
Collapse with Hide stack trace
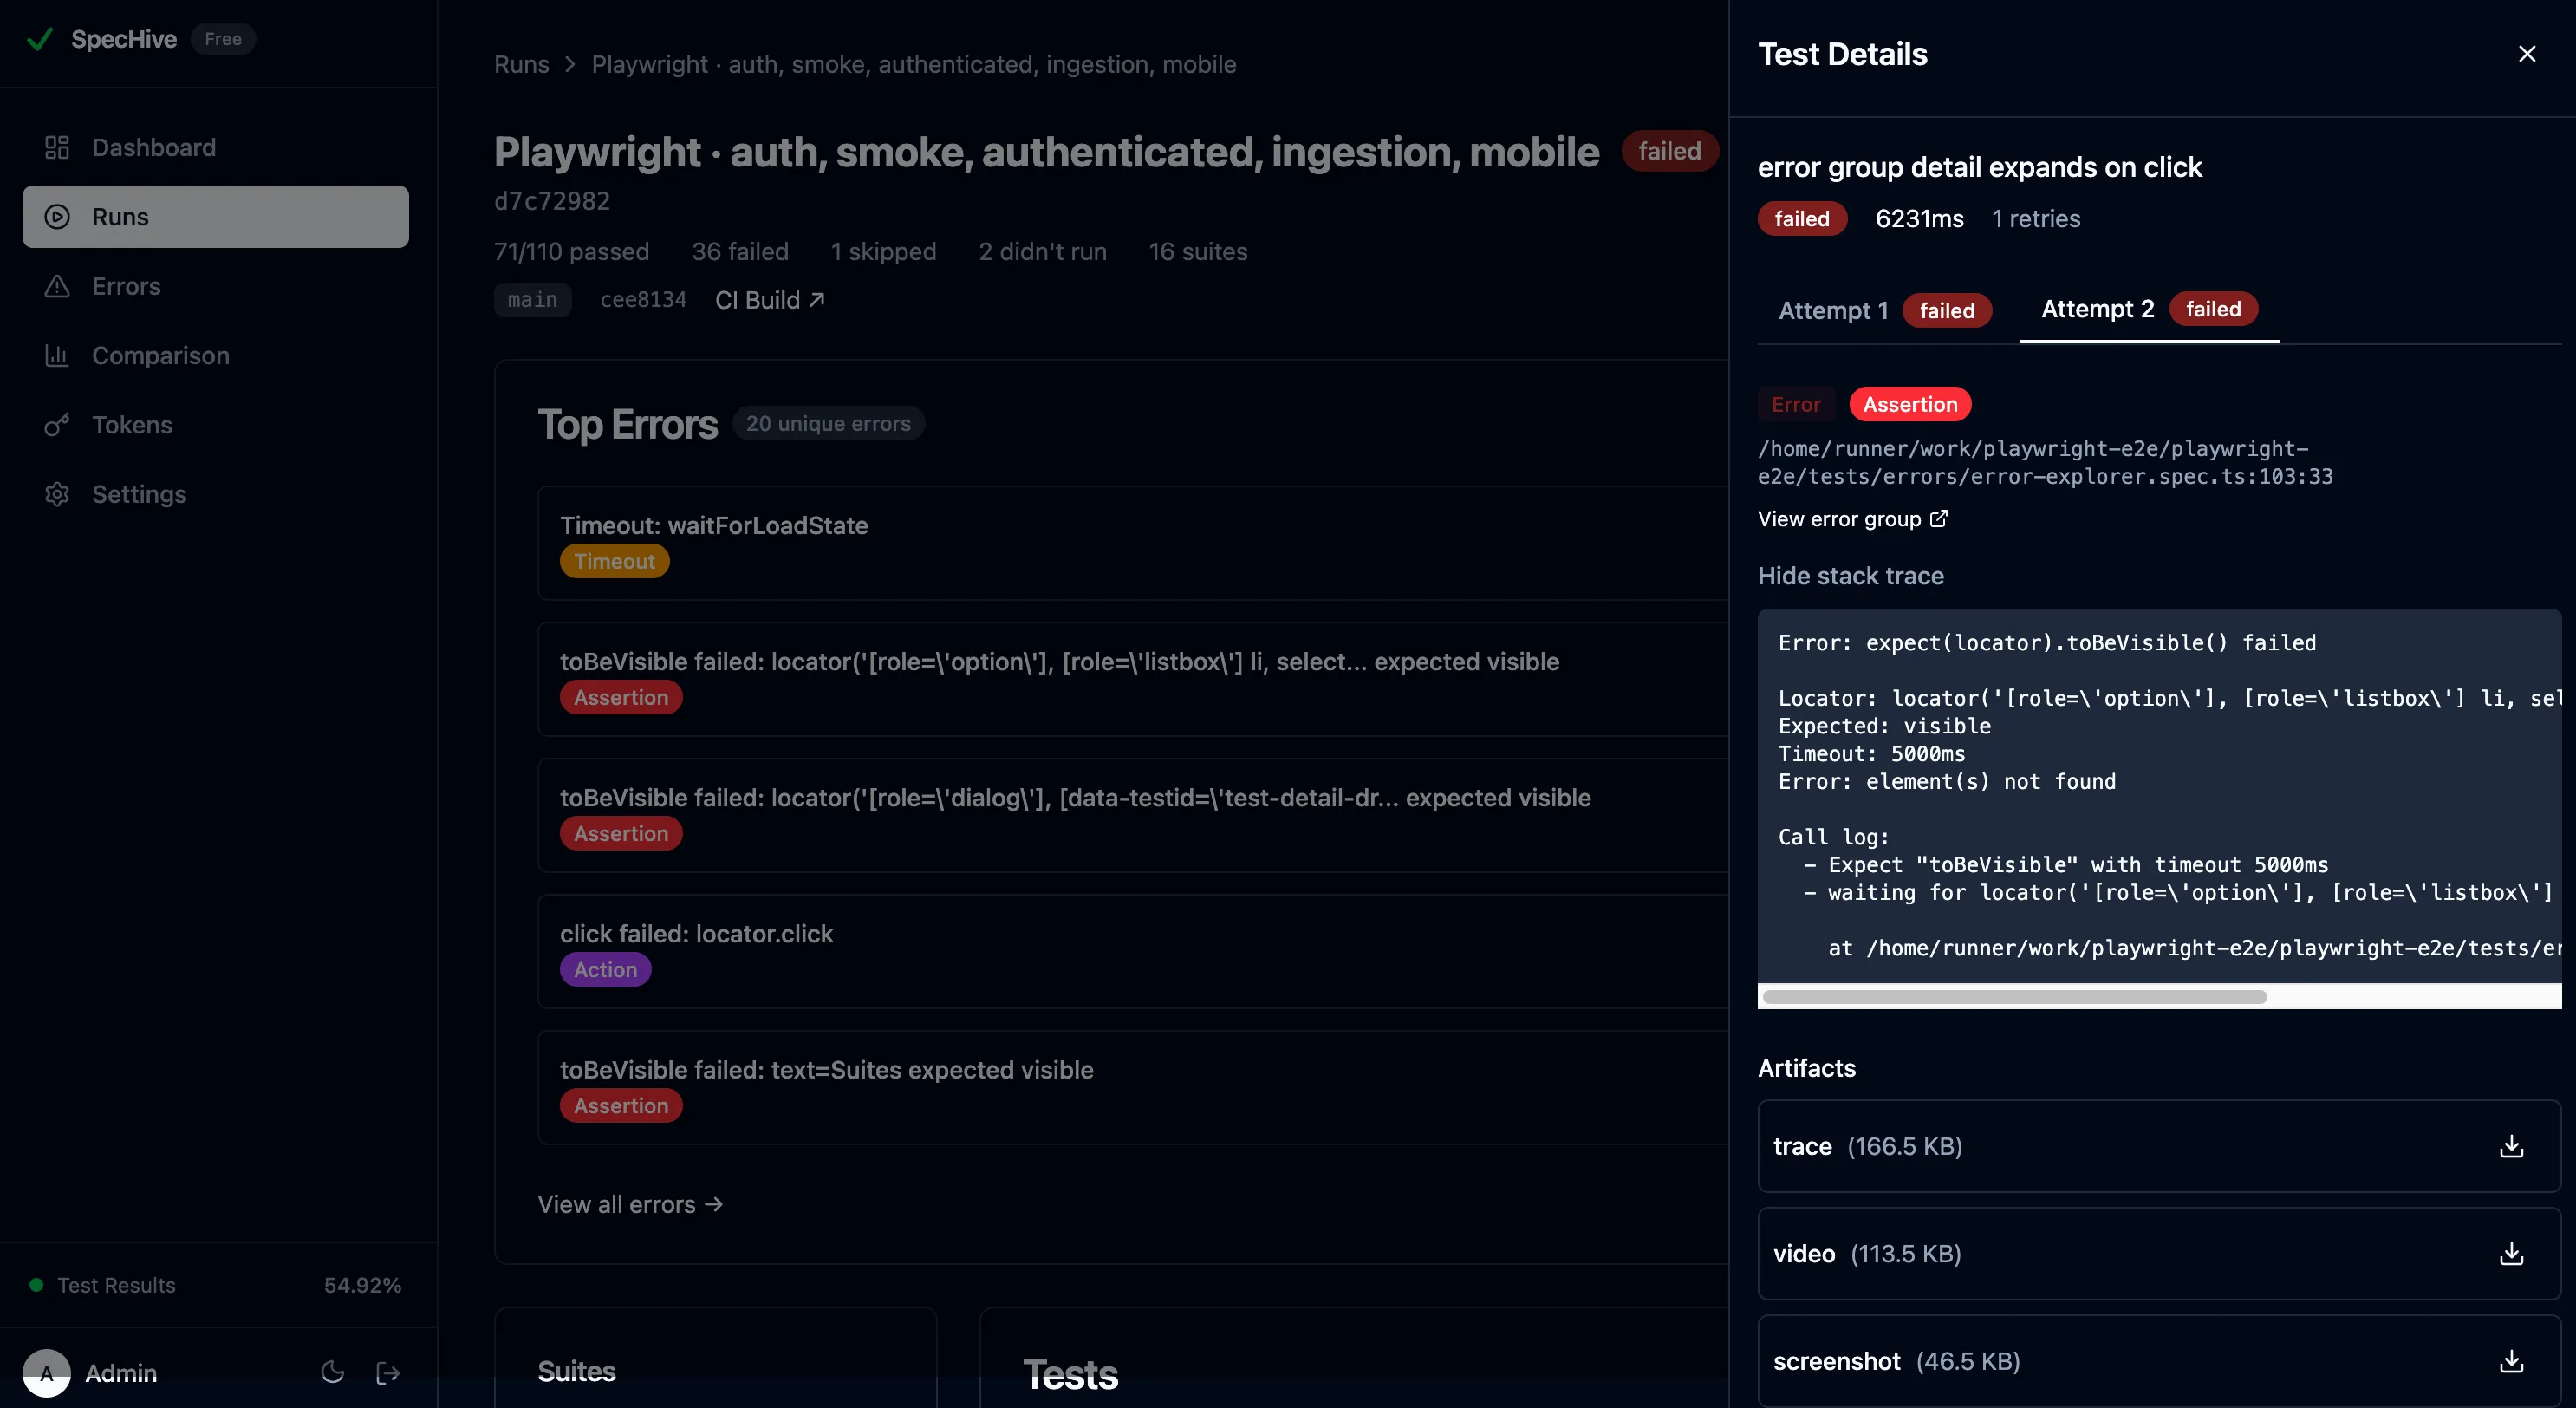click(x=1850, y=575)
